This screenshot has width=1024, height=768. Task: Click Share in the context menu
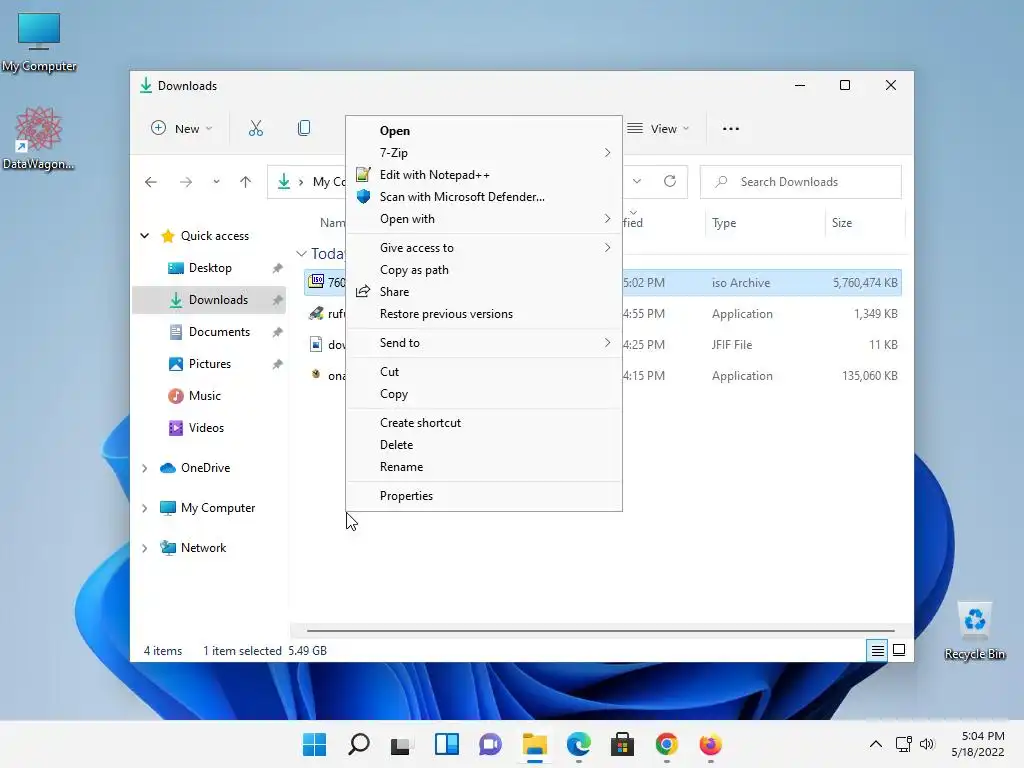[x=484, y=292]
